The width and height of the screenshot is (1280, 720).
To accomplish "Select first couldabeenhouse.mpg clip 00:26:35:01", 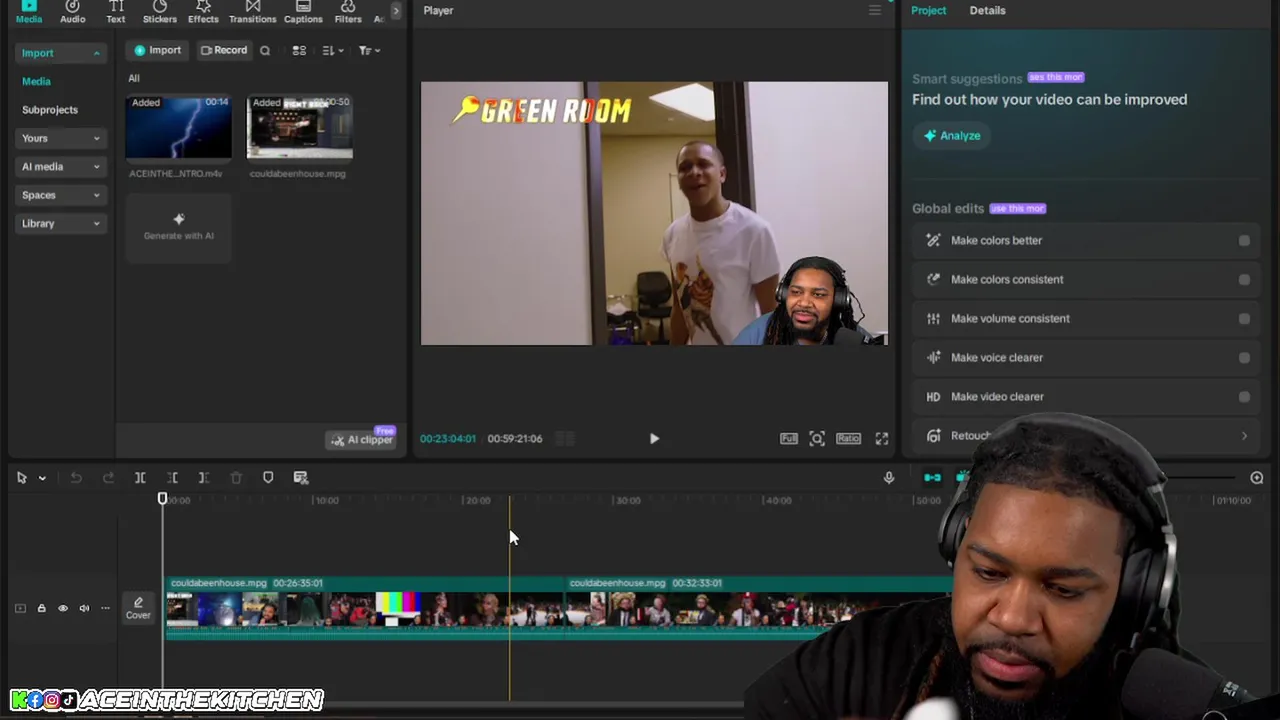I will point(365,606).
